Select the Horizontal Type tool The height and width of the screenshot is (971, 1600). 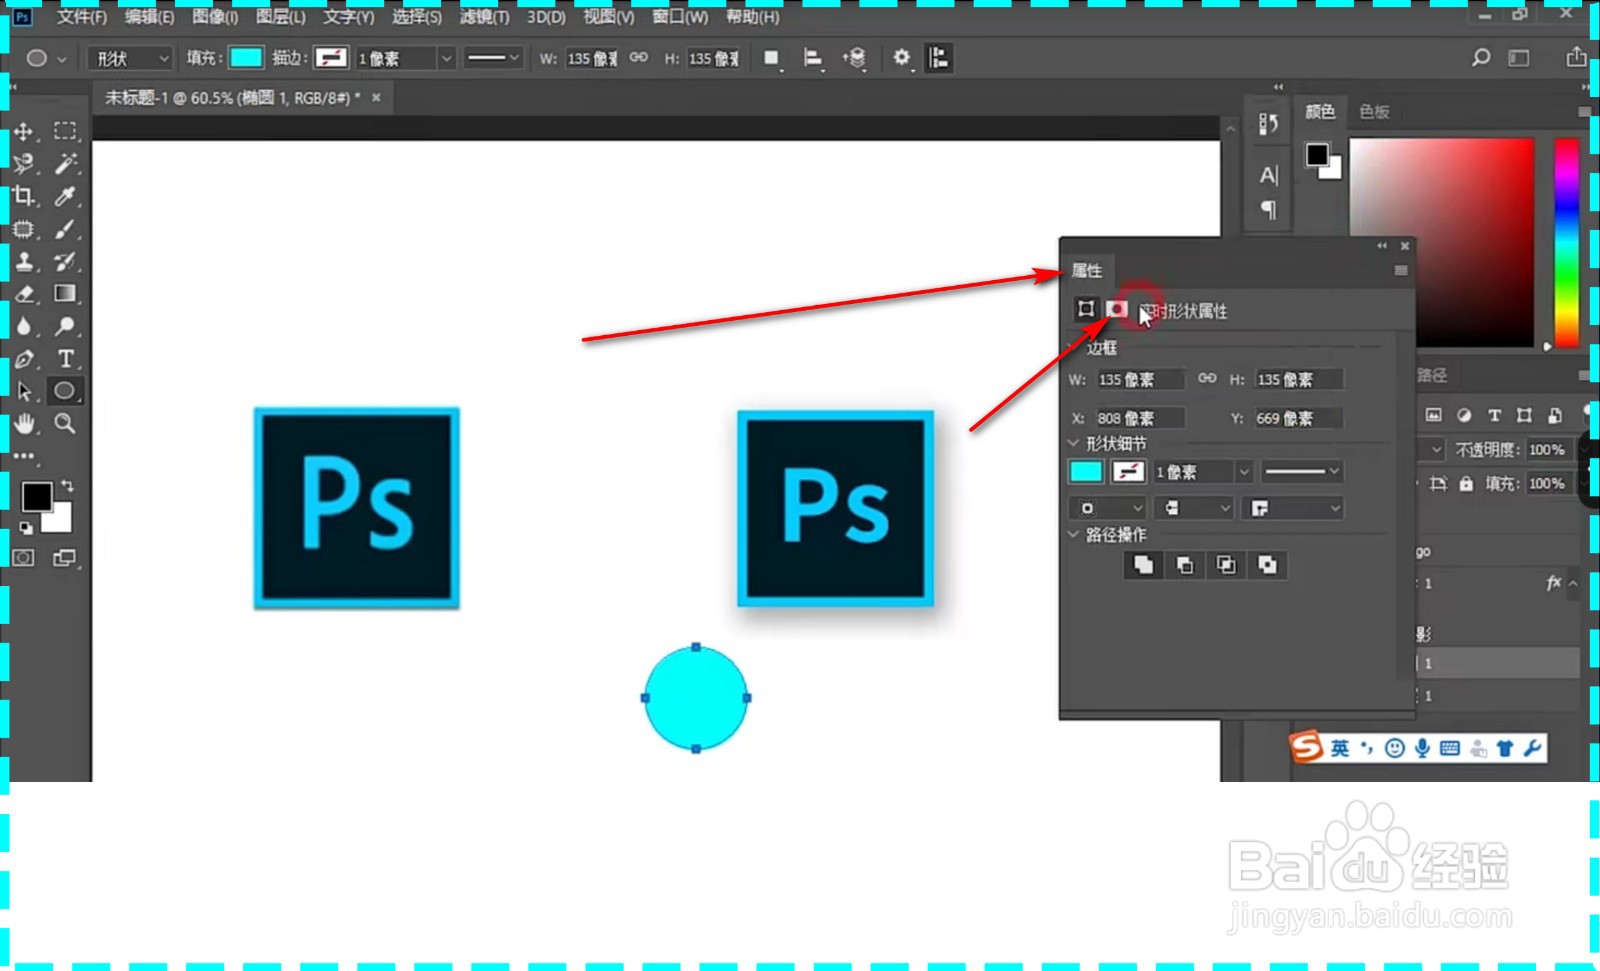65,359
